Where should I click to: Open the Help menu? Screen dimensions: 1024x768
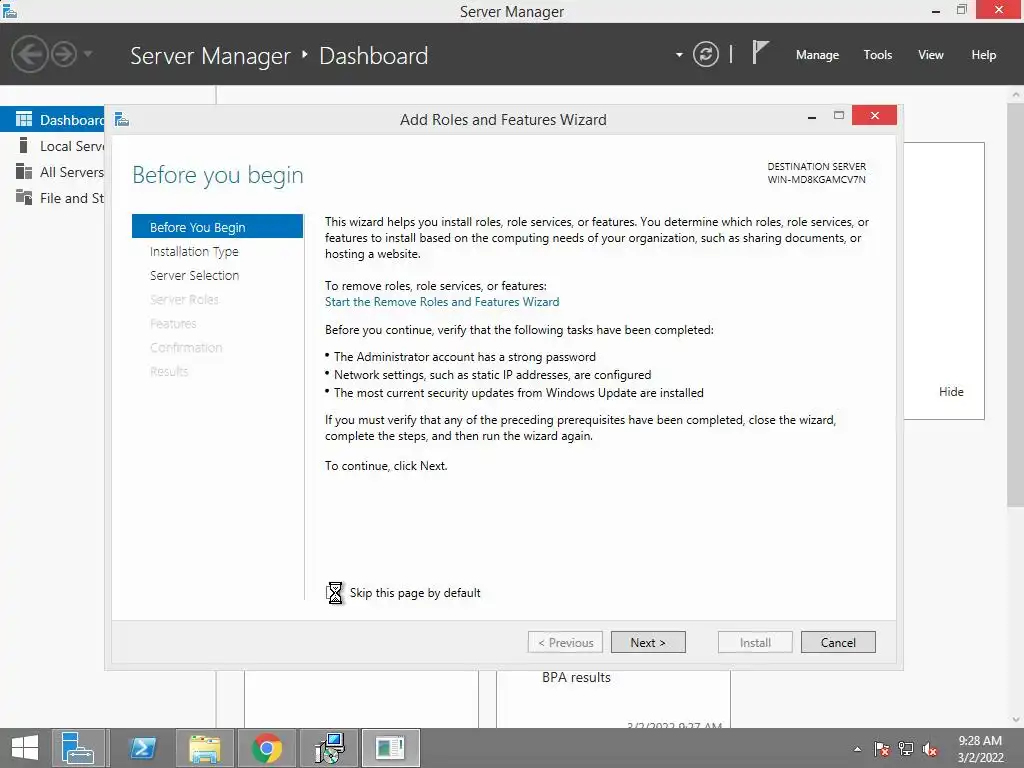(x=983, y=55)
